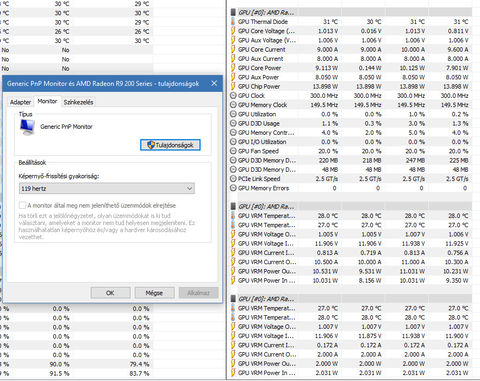Toggle the checkbox for hiding modes the monitor cannot display
This screenshot has width=480, height=381.
tap(22, 205)
